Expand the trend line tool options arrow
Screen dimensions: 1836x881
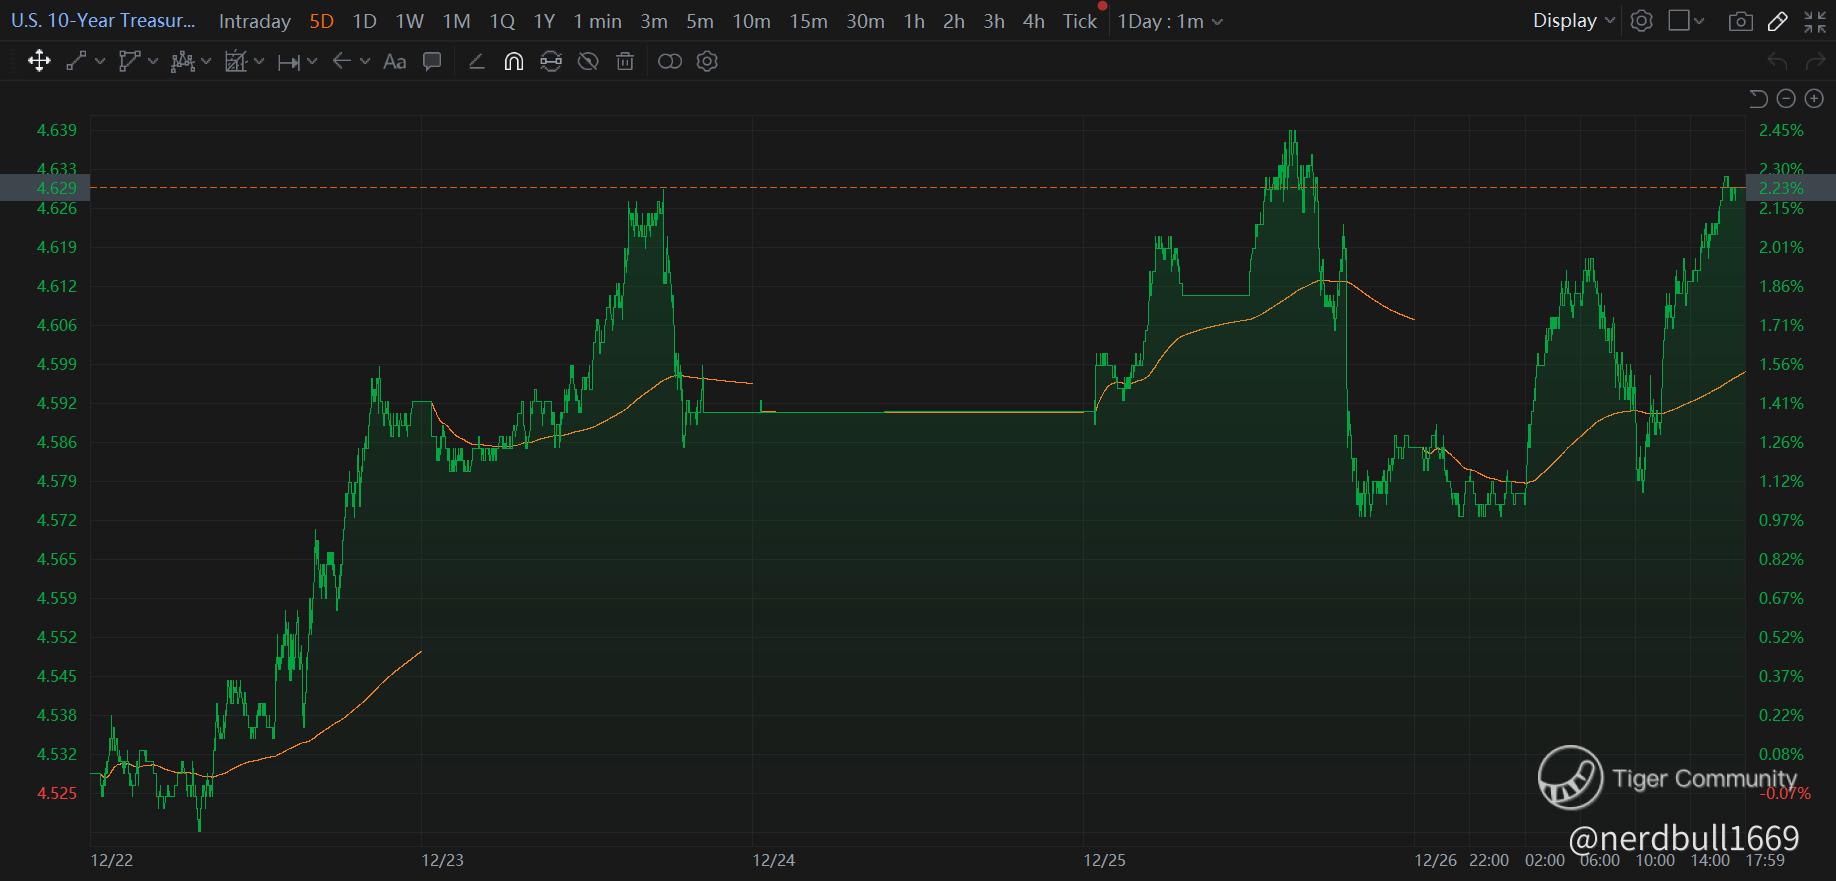coord(100,62)
